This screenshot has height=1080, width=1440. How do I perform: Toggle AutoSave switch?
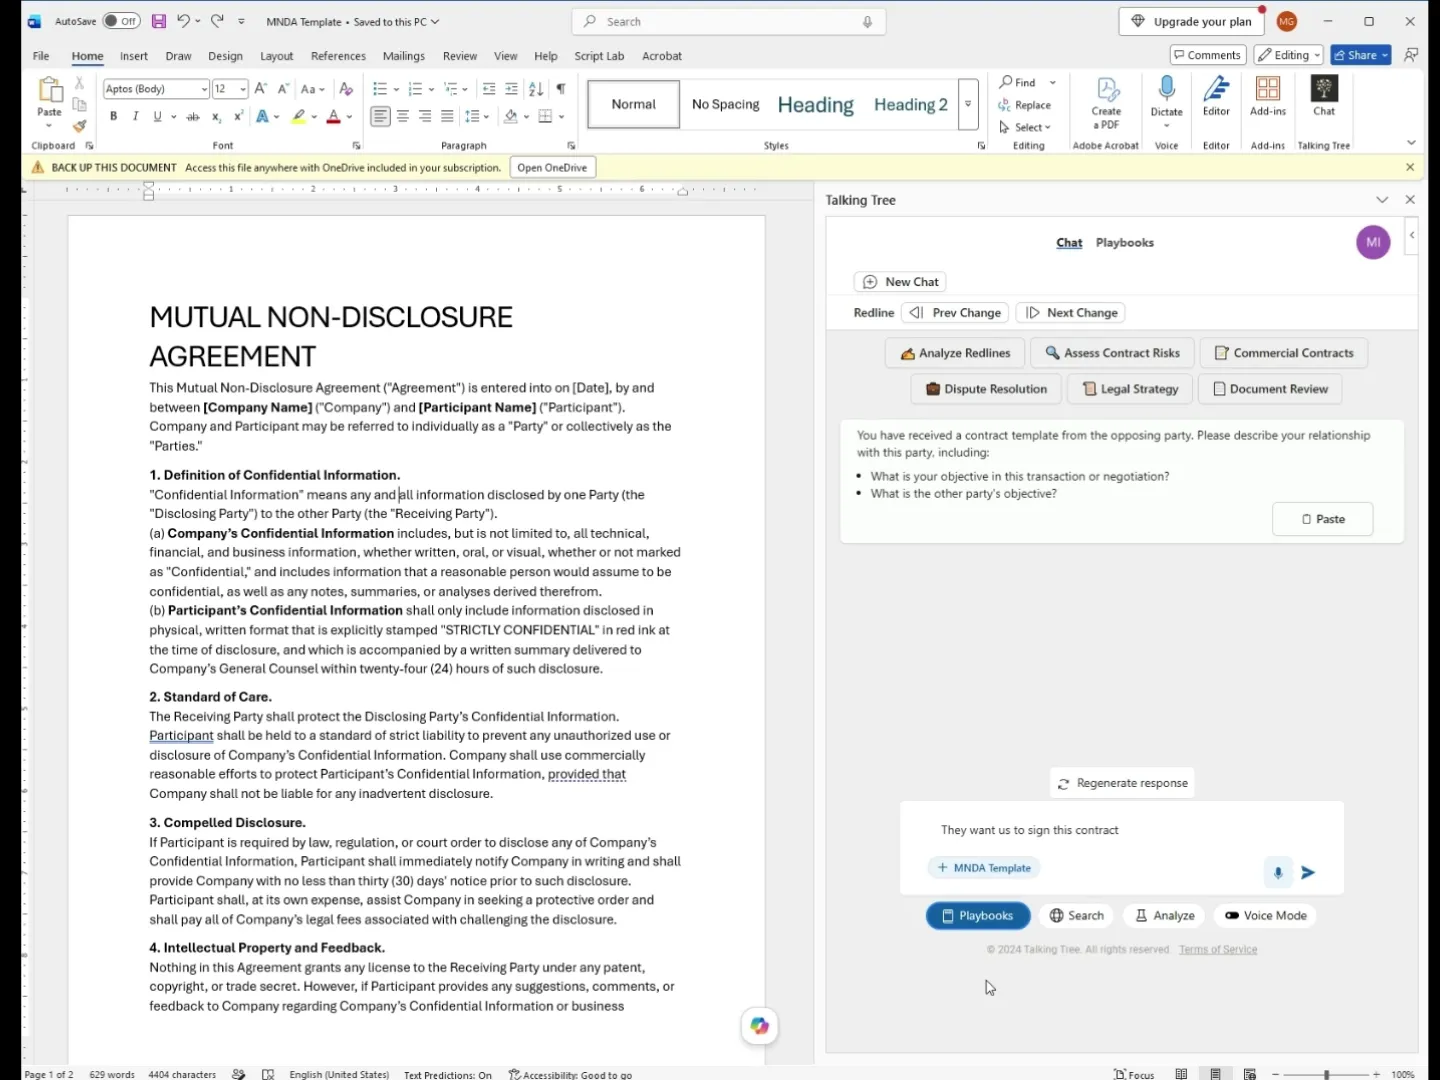click(x=122, y=21)
